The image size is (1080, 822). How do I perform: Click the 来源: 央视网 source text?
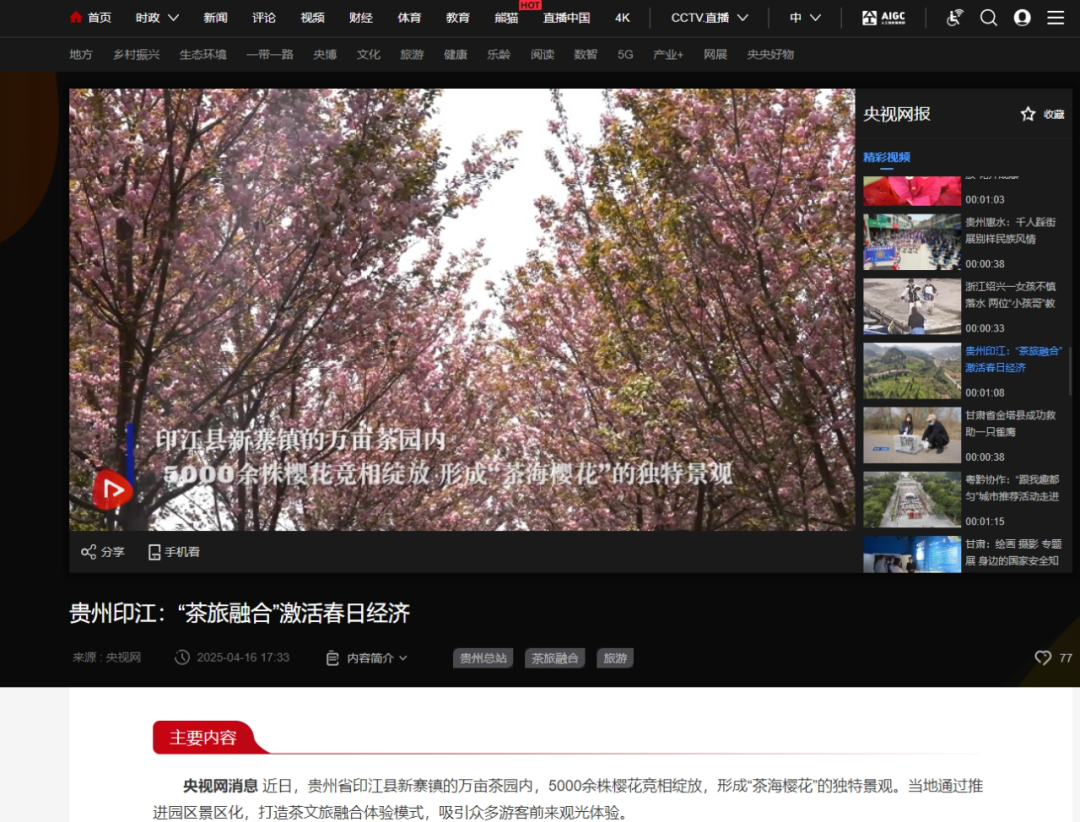click(x=107, y=657)
